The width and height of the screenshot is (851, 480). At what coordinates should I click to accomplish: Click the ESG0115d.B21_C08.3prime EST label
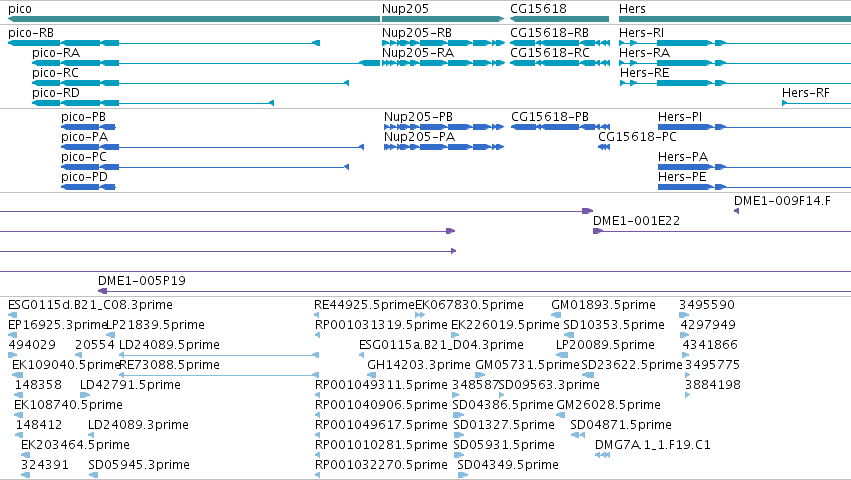[90, 305]
